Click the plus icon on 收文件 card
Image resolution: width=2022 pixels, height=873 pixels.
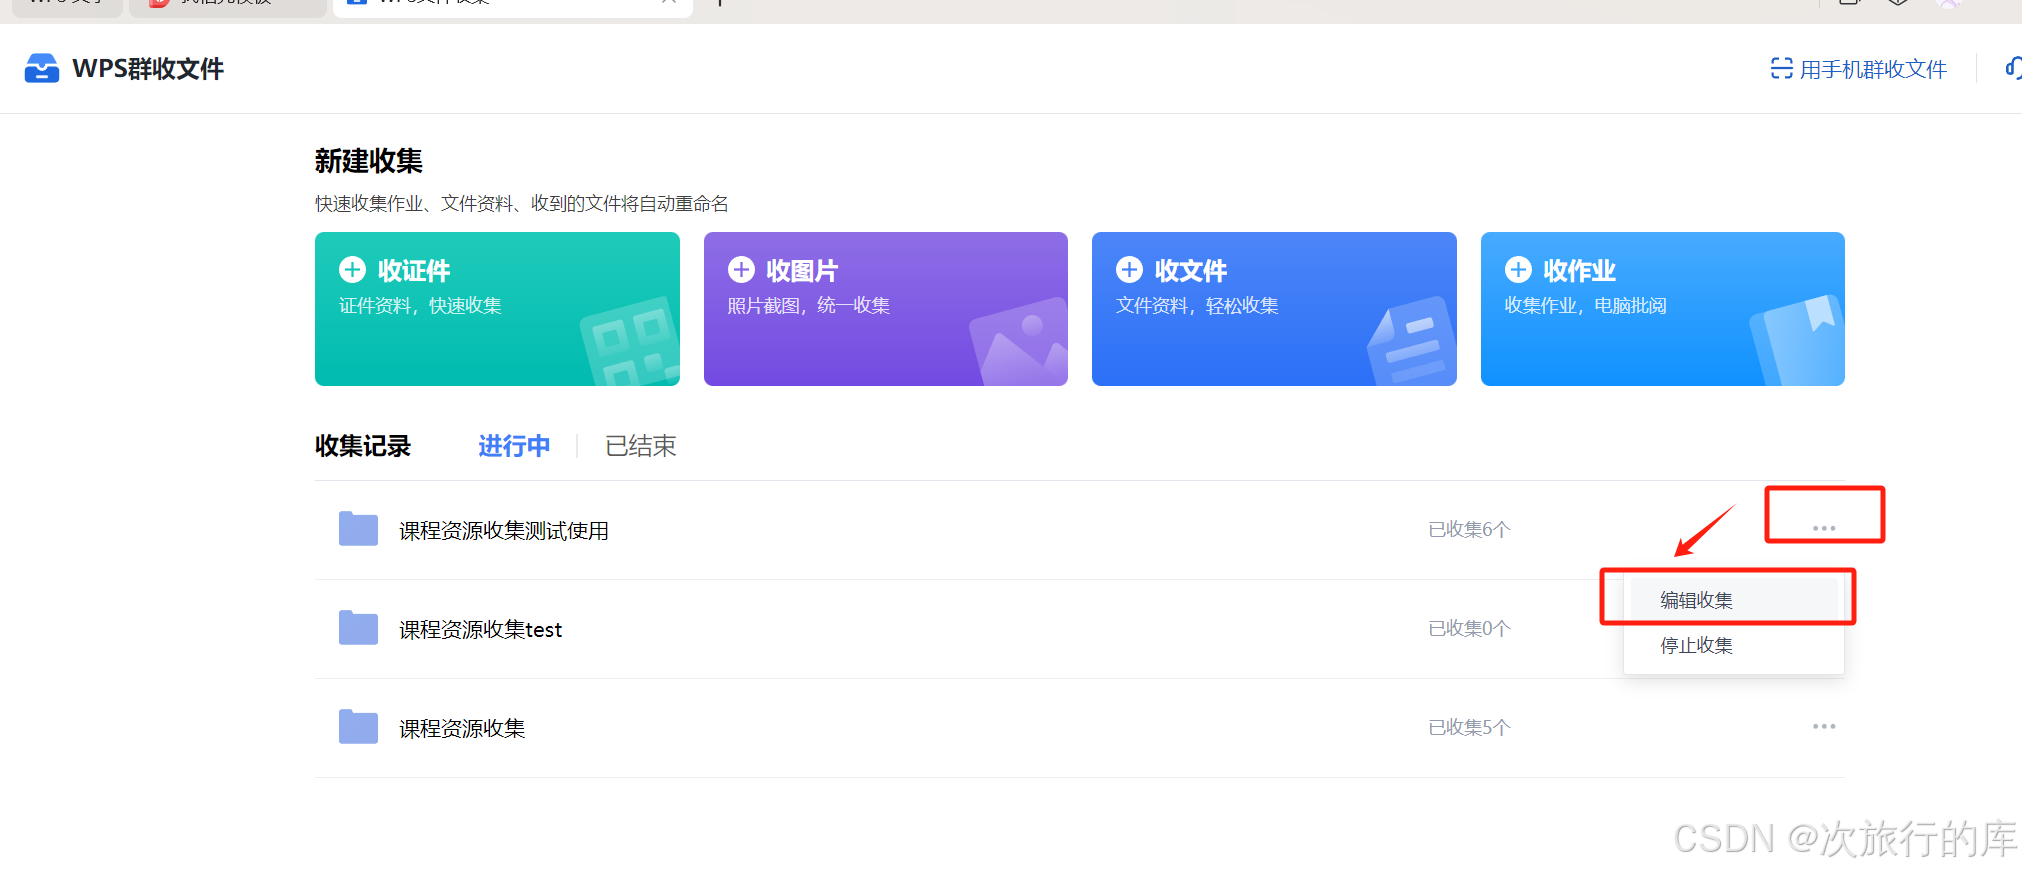1129,269
